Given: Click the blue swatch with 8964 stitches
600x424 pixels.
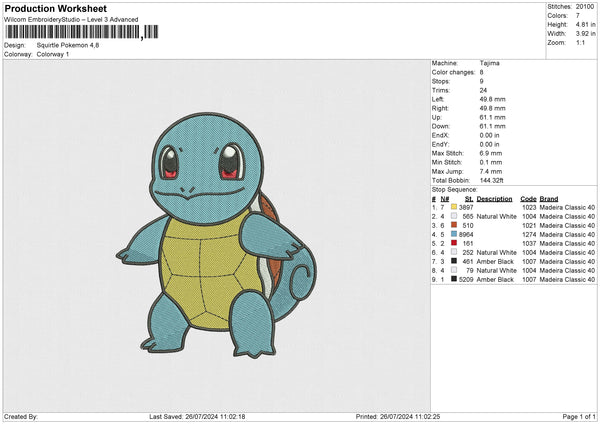Looking at the screenshot, I should tap(455, 234).
